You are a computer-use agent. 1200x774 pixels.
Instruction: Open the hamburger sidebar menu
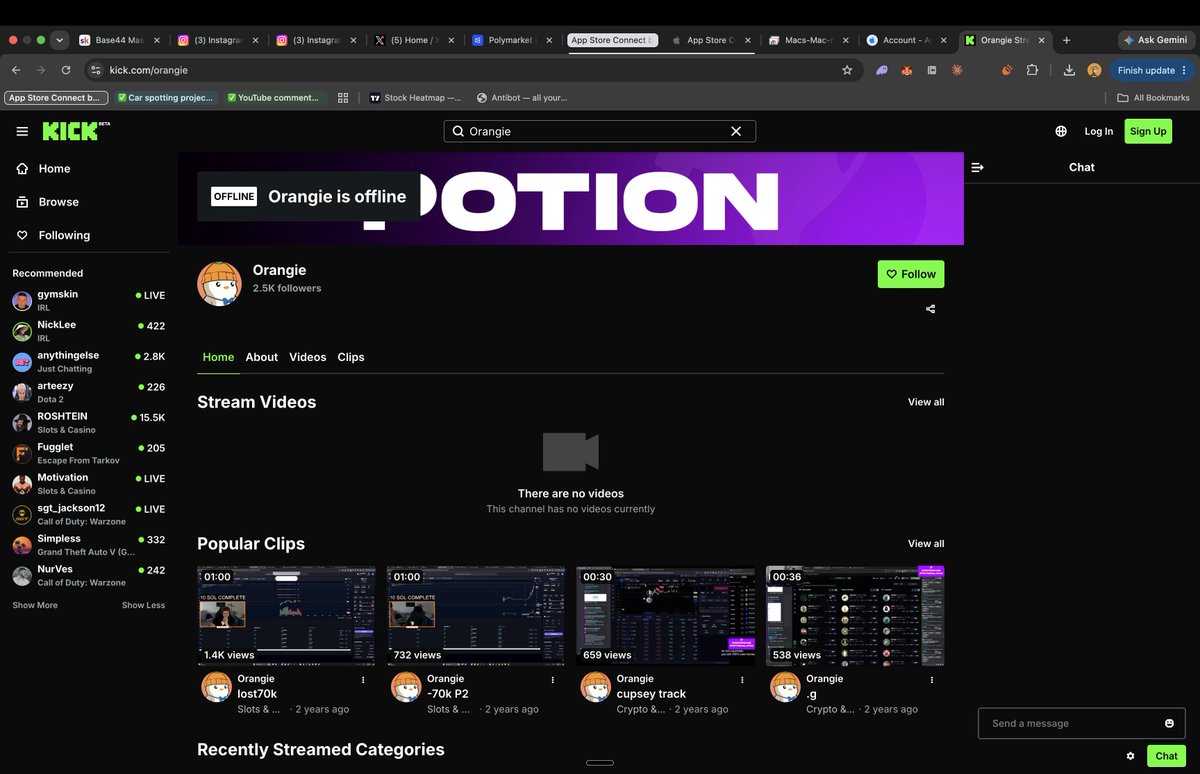click(x=22, y=131)
